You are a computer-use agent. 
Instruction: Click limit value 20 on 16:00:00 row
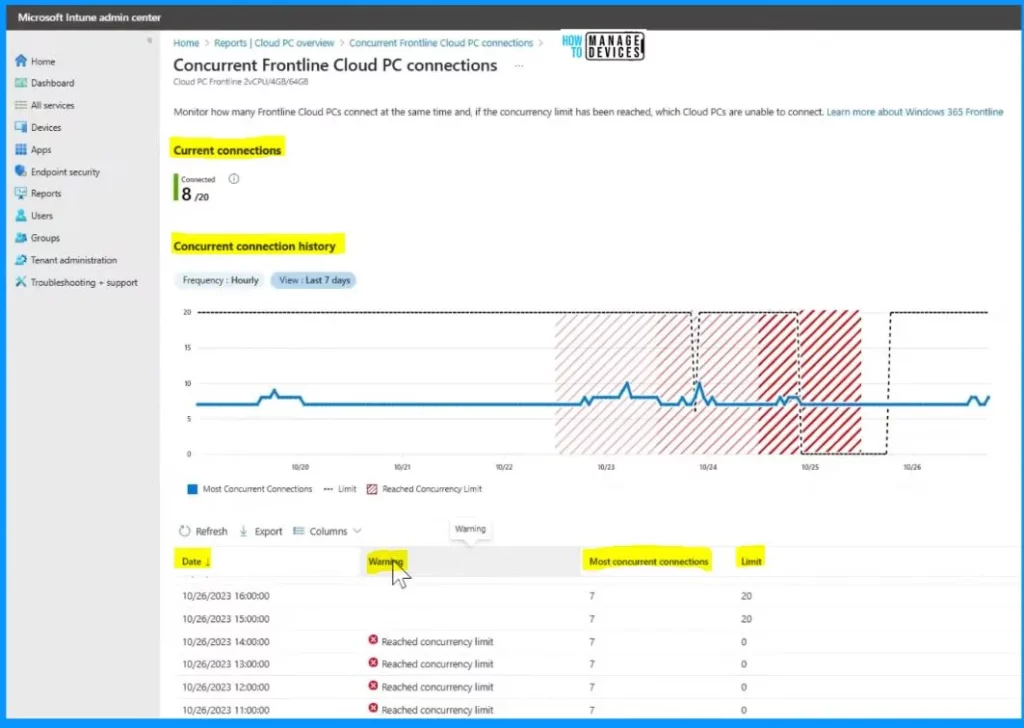746,595
